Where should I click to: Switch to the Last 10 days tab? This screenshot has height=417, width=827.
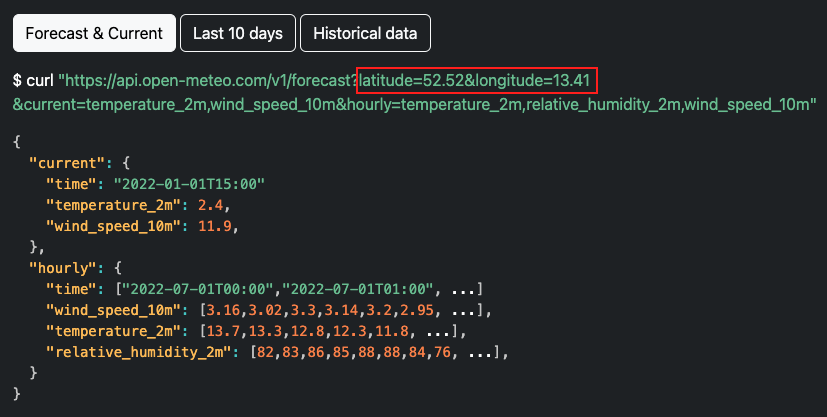(x=238, y=33)
